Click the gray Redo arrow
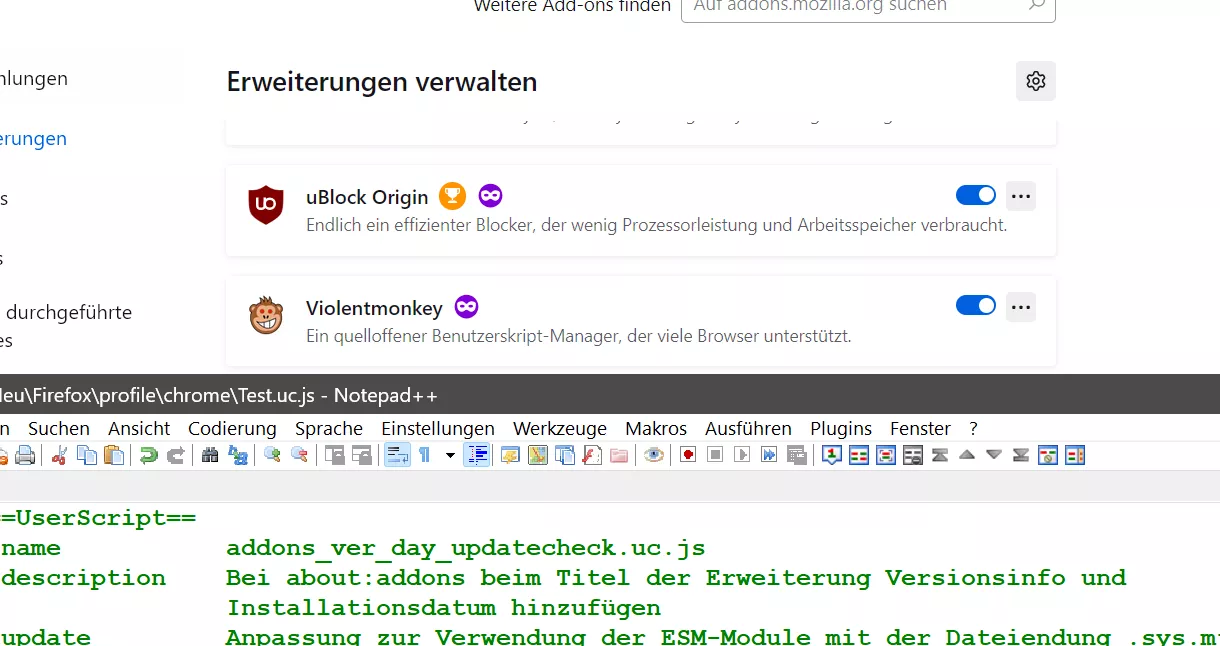The height and width of the screenshot is (646, 1220). (x=175, y=455)
